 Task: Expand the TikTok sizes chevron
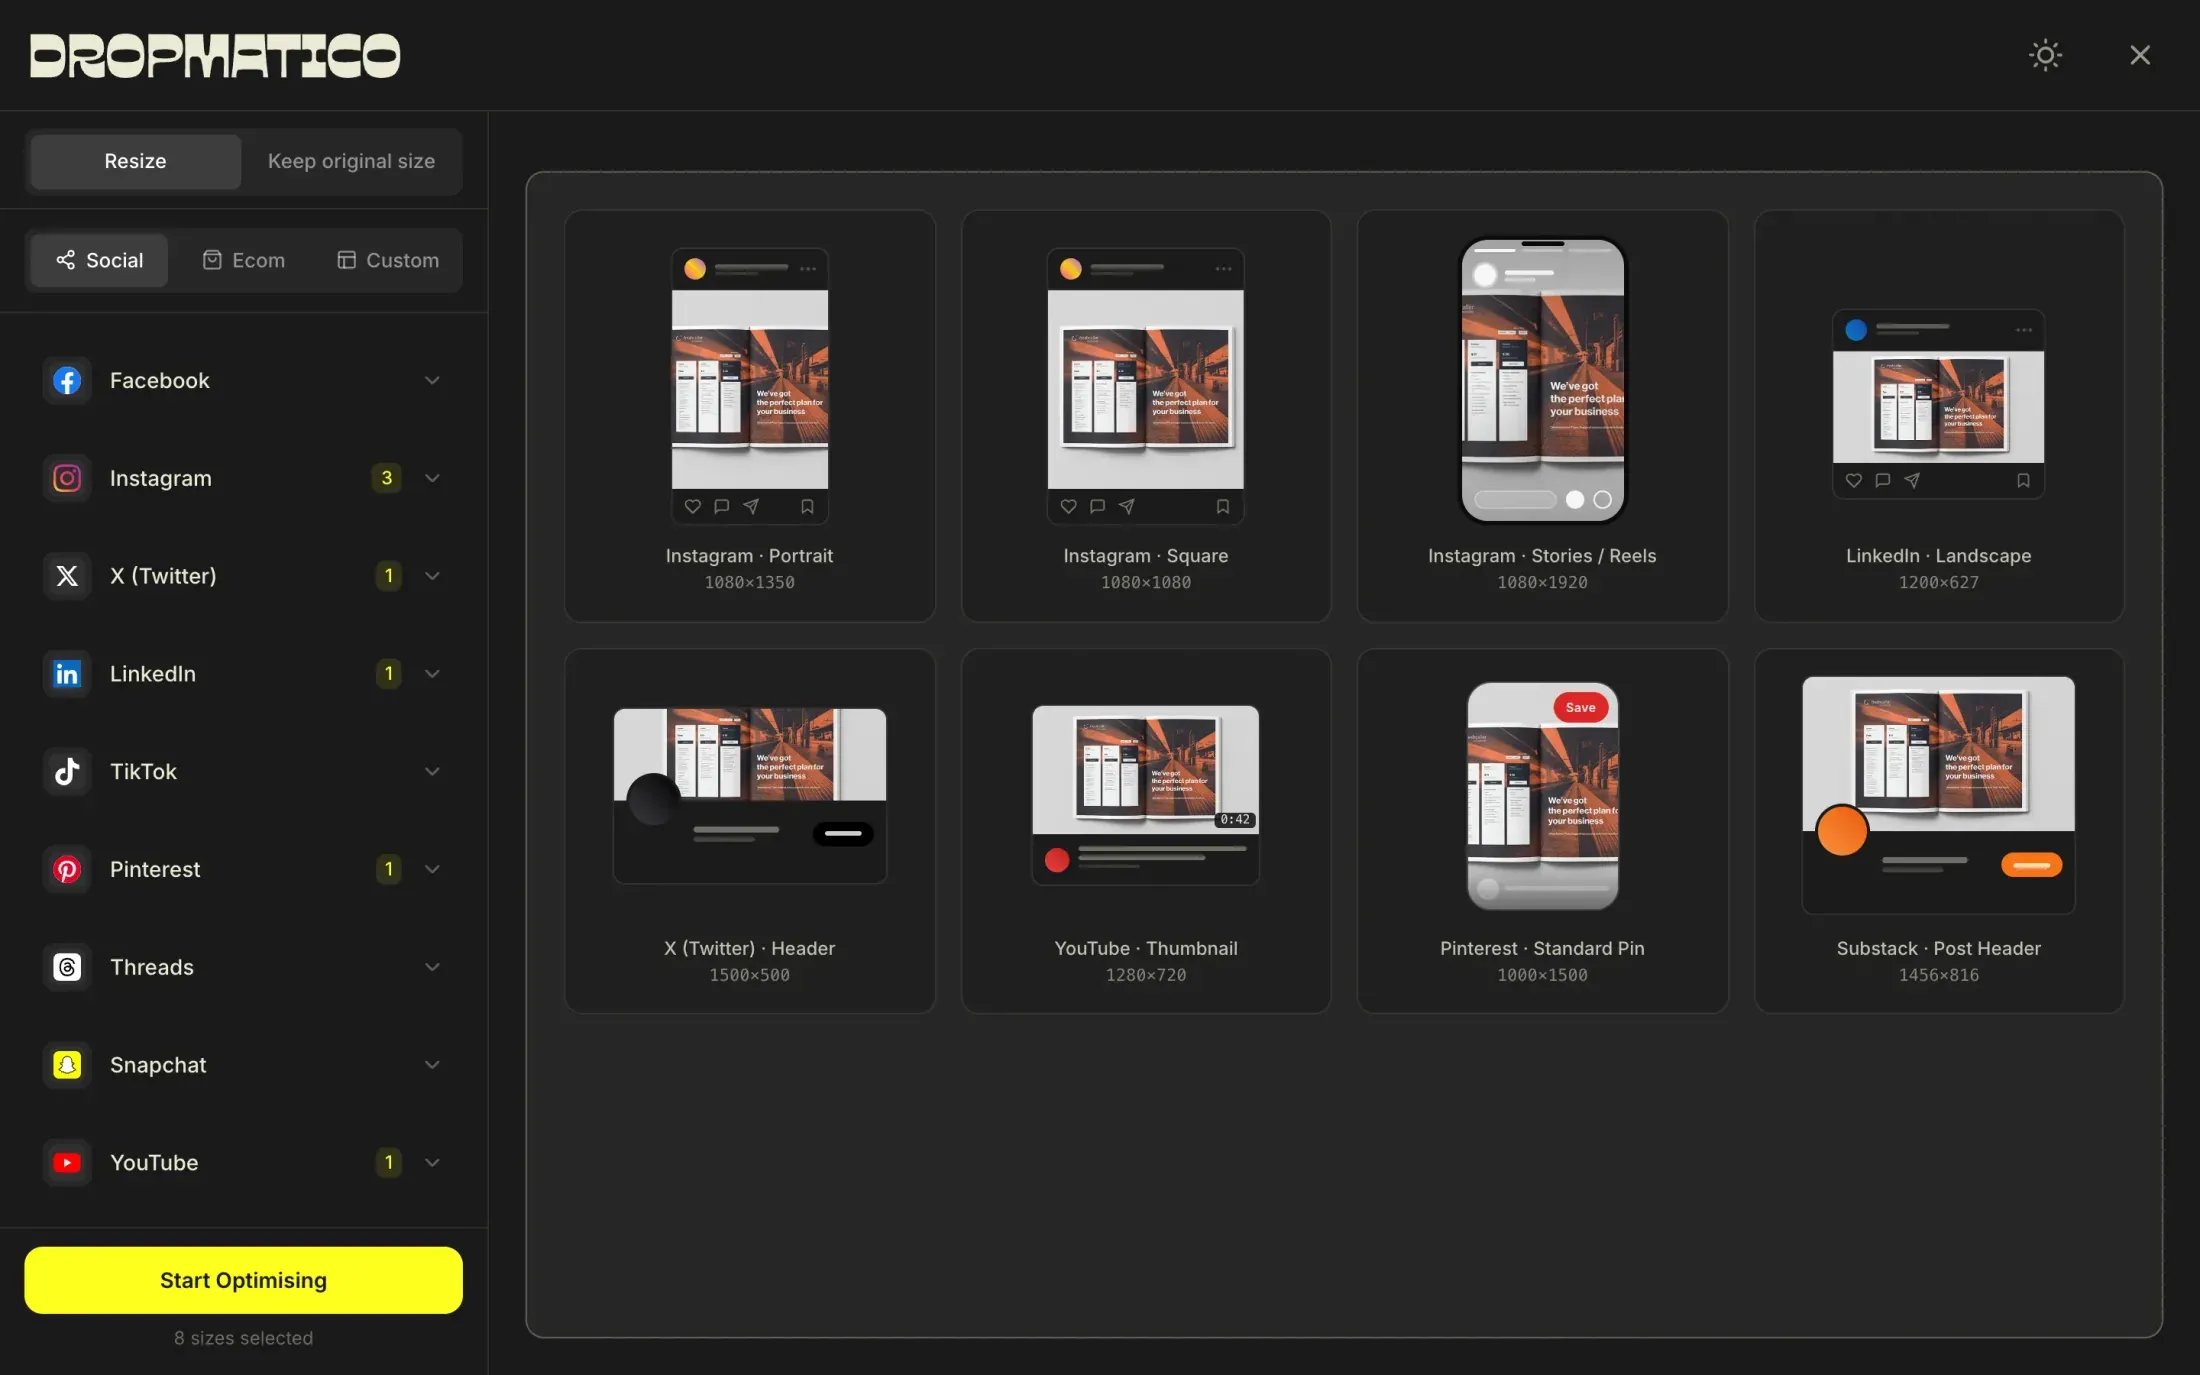click(x=432, y=771)
